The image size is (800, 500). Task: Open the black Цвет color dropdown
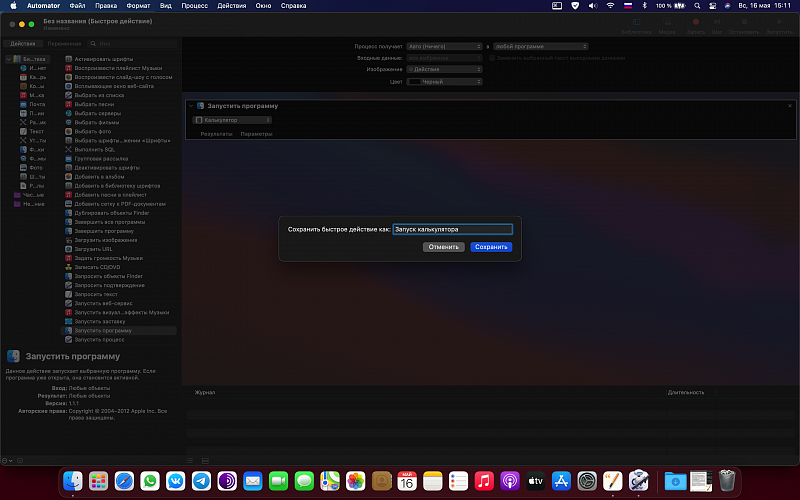pos(444,81)
